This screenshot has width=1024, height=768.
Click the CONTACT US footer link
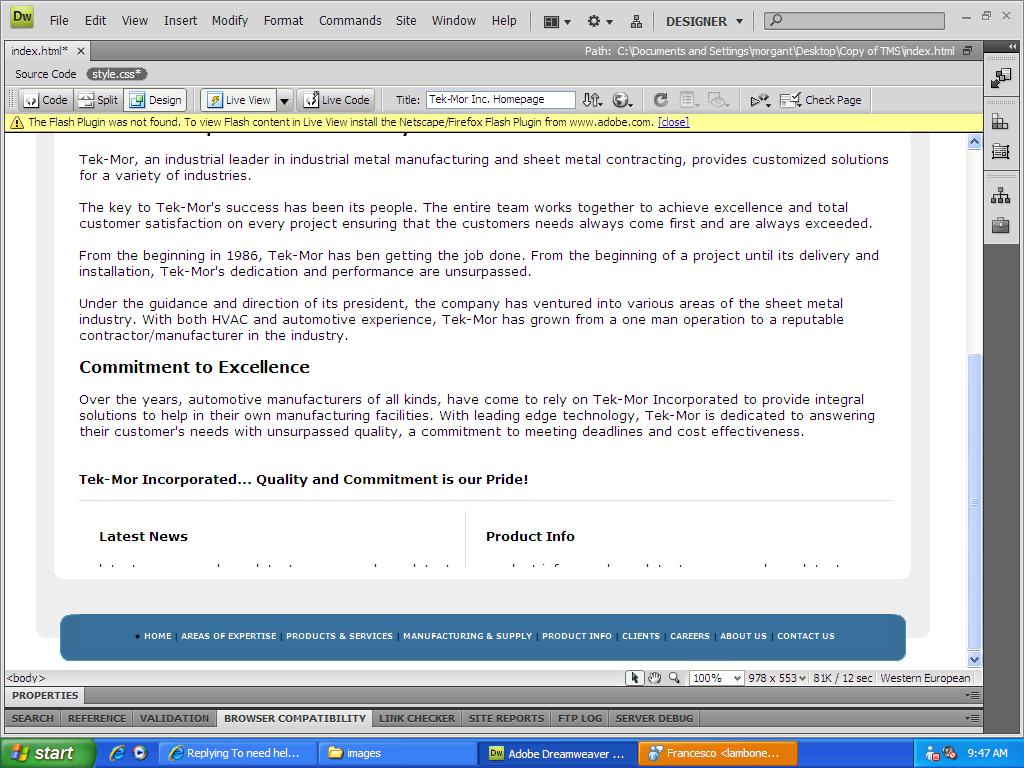pyautogui.click(x=806, y=636)
